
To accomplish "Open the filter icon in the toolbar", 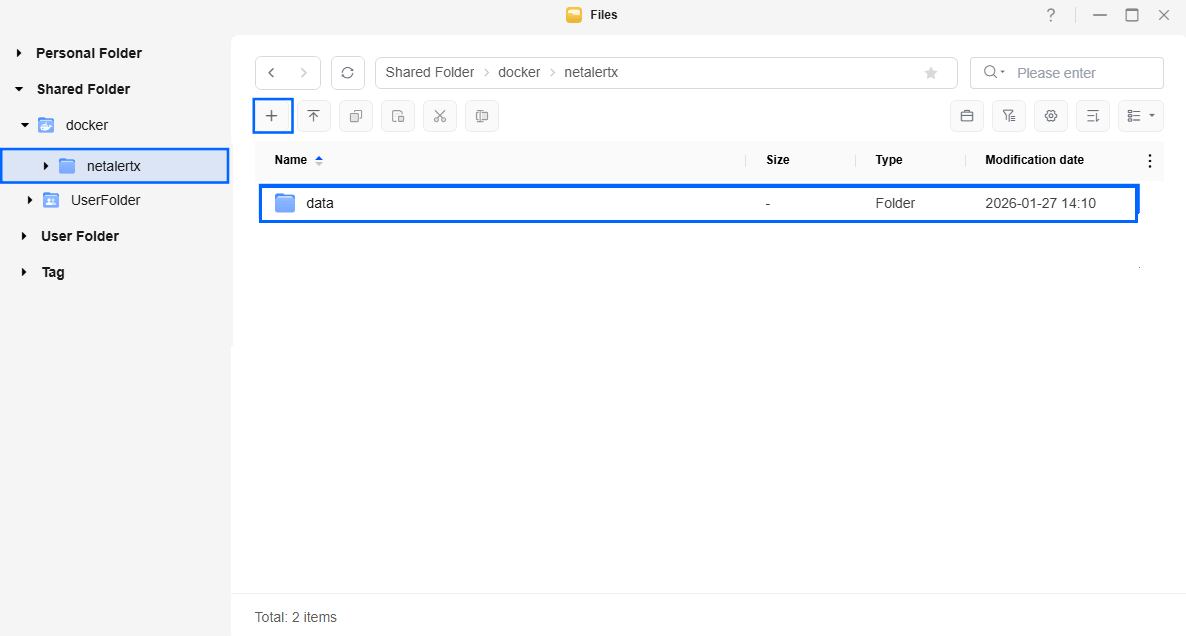I will point(1009,116).
